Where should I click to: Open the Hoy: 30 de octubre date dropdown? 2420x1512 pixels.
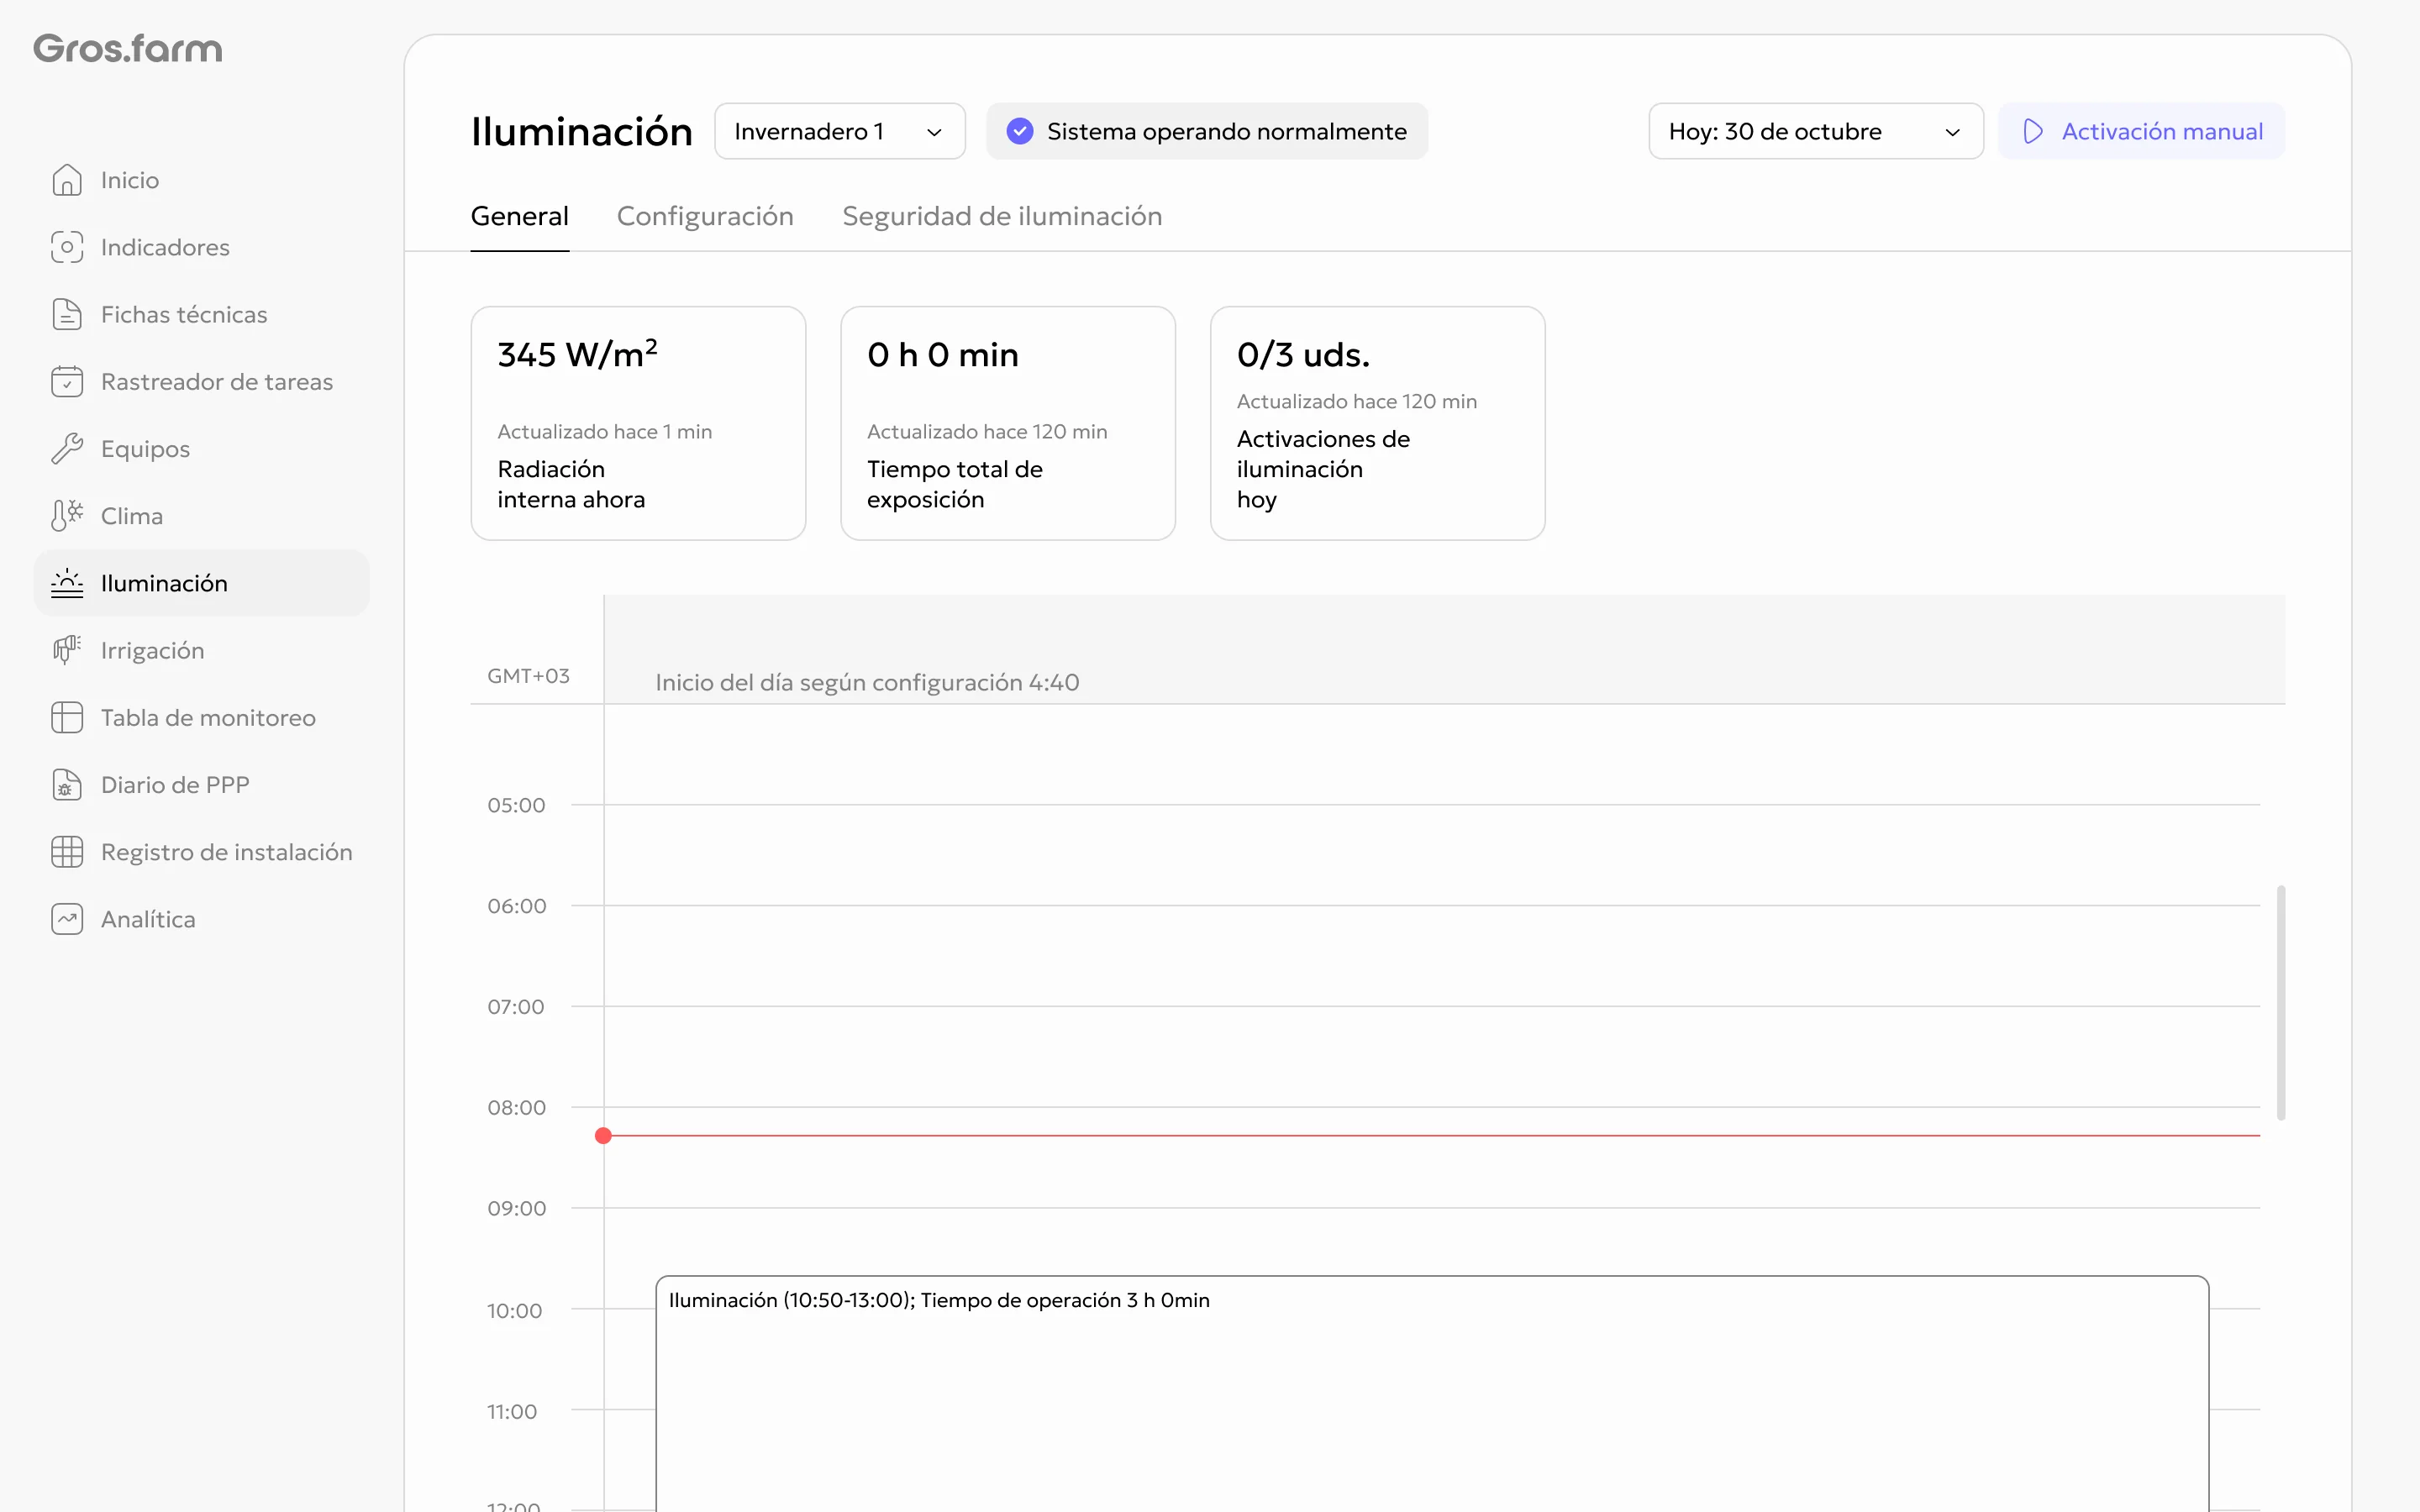(1816, 131)
